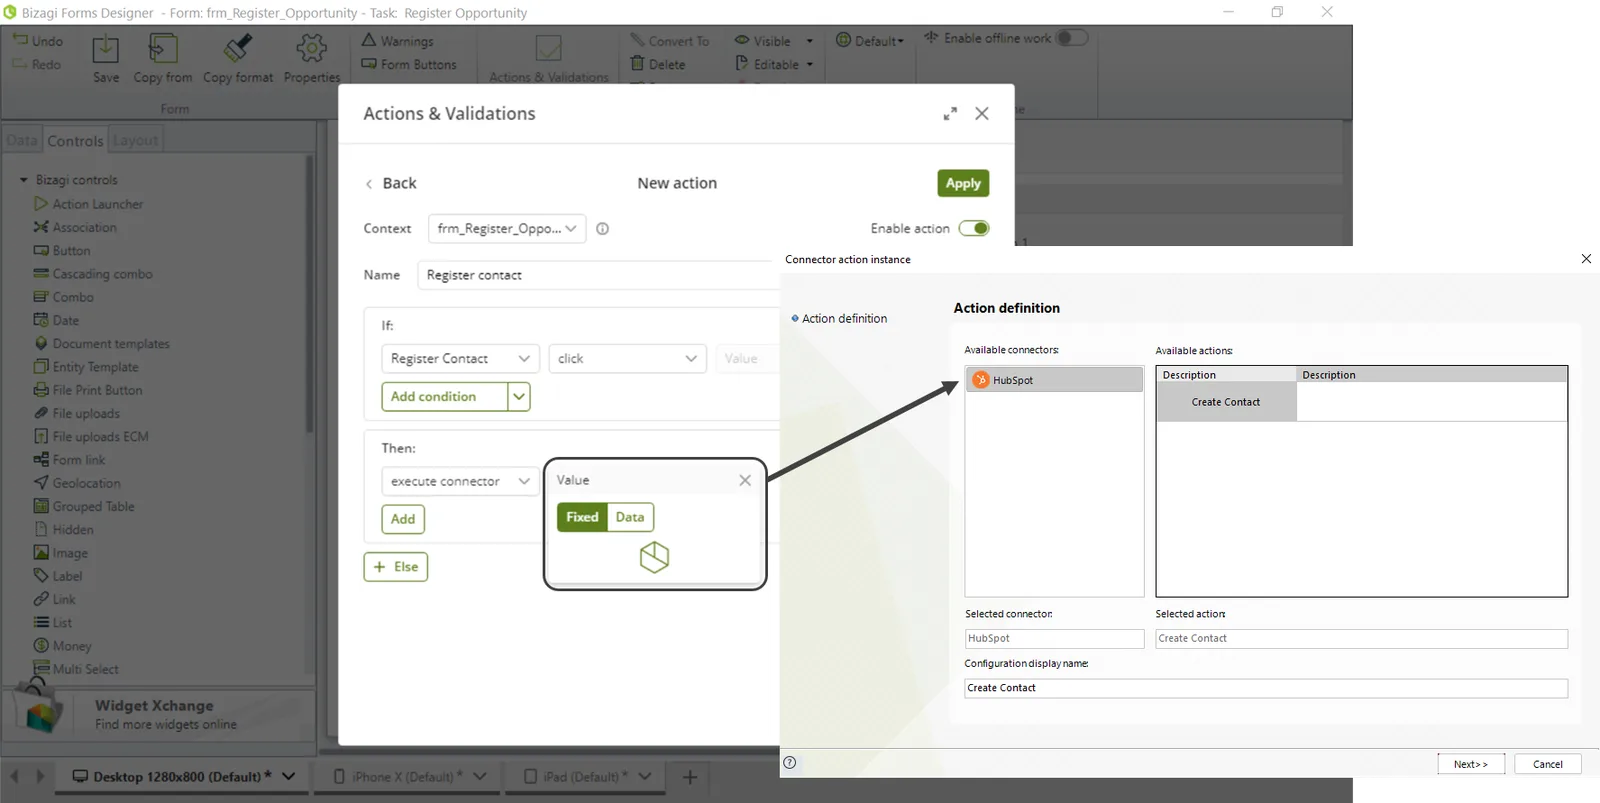Image resolution: width=1600 pixels, height=803 pixels.
Task: Click the Copy from icon
Action: coord(163,48)
